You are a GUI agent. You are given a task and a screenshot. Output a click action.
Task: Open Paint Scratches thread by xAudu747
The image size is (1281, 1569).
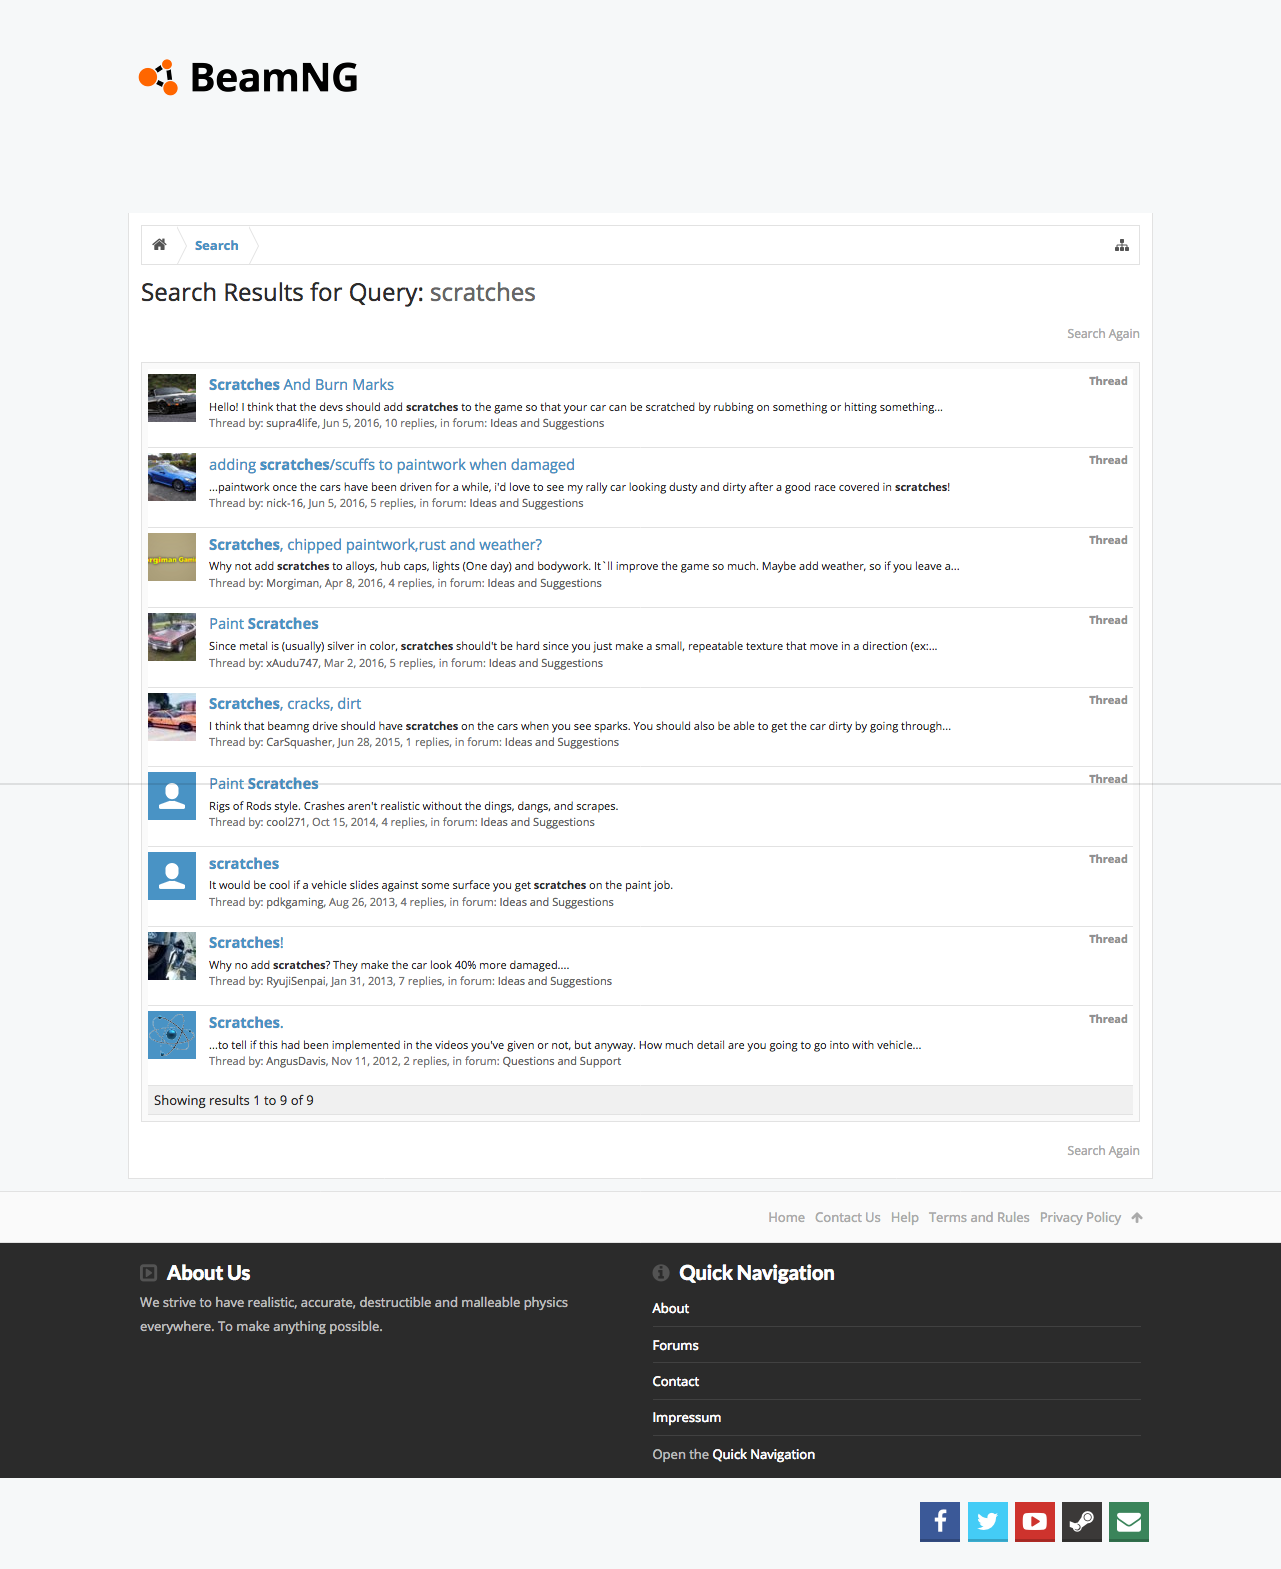[x=264, y=624]
